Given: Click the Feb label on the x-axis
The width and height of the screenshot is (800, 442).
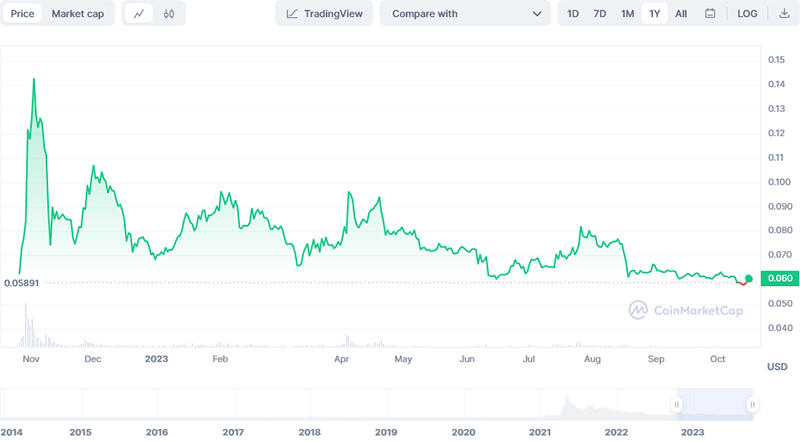Looking at the screenshot, I should pos(220,359).
